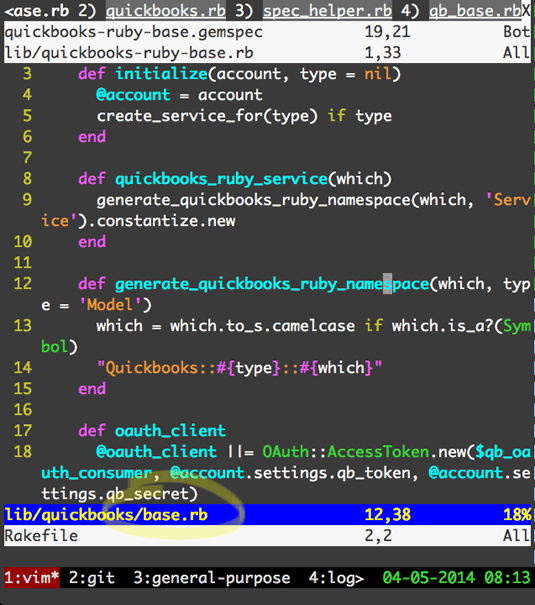Click the 'Model' string literal
Image resolution: width=535 pixels, height=605 pixels.
point(110,305)
